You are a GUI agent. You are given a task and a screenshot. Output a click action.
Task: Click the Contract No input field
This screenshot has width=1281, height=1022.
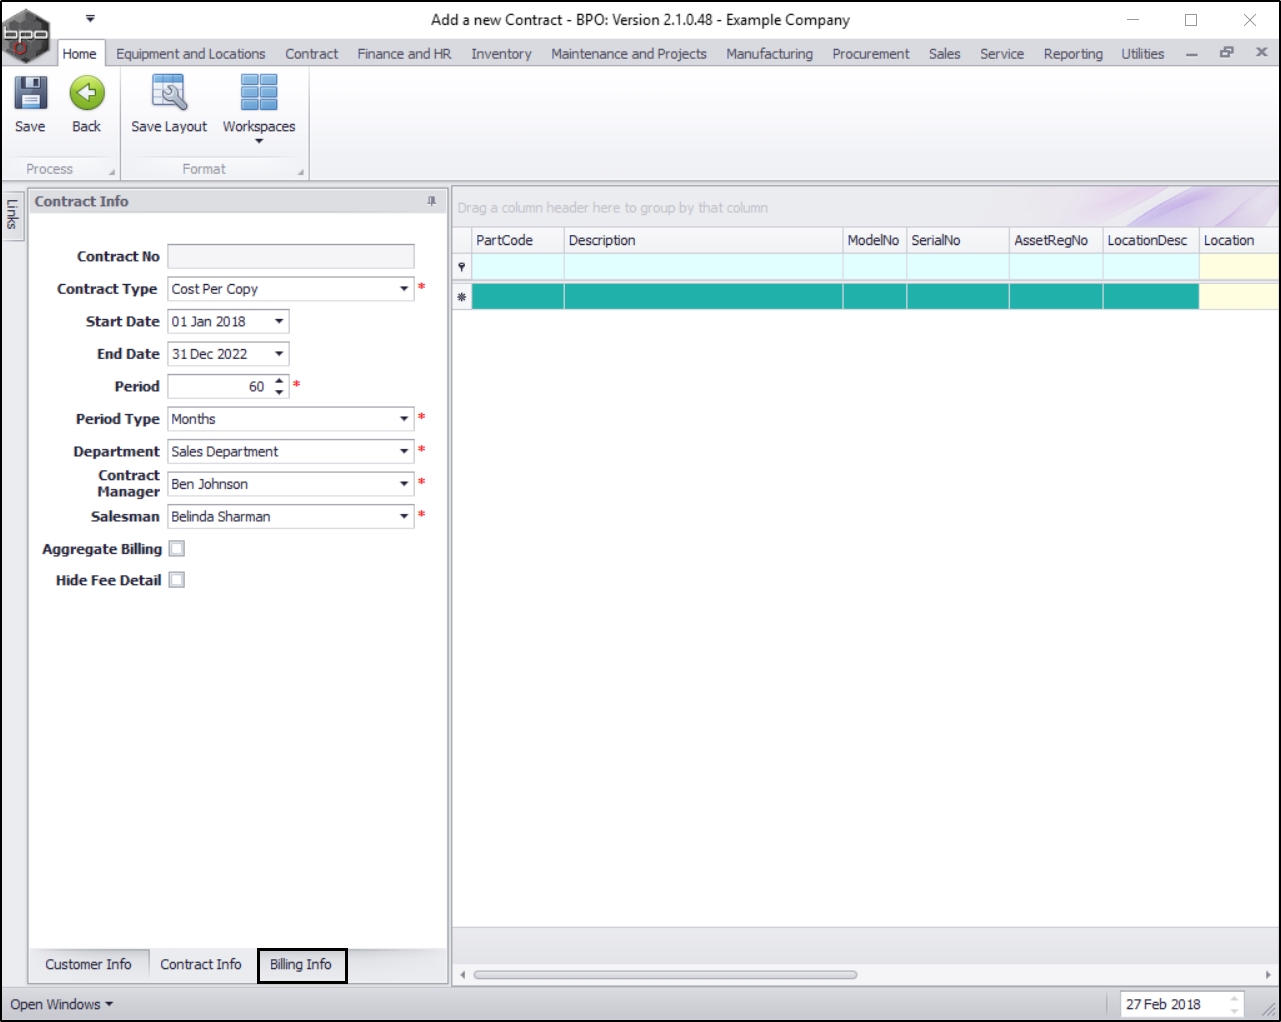(291, 257)
